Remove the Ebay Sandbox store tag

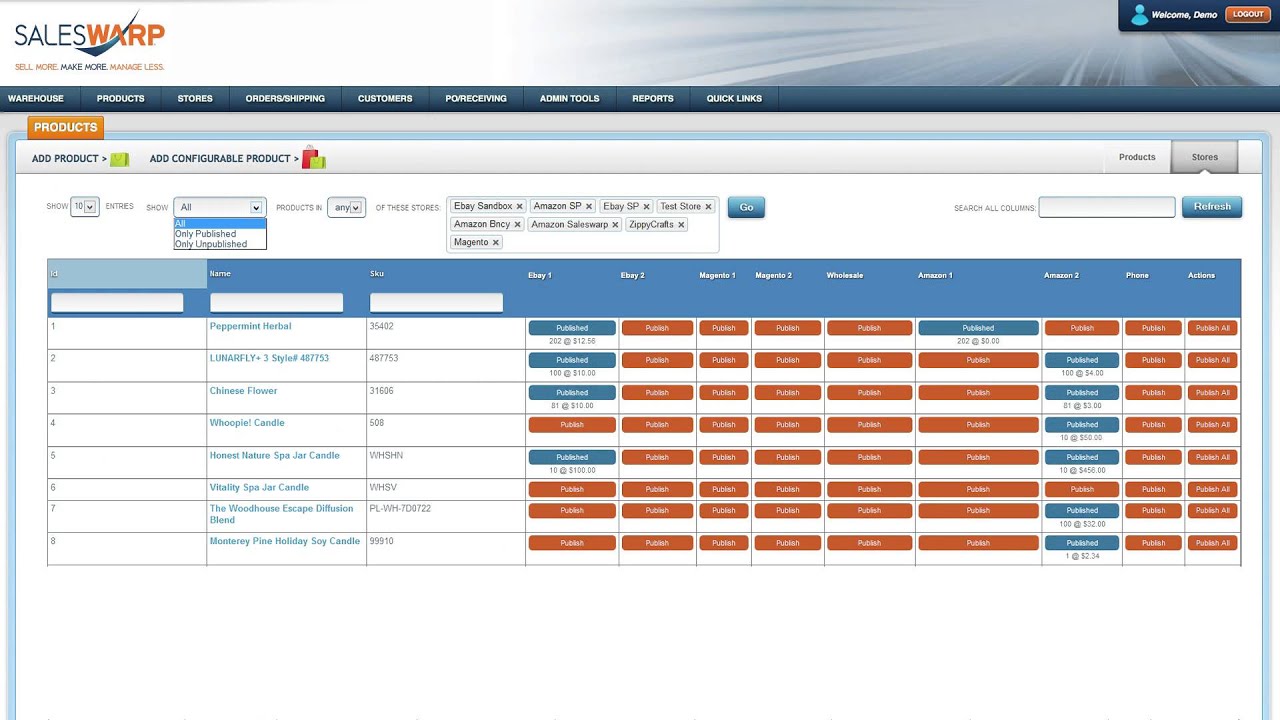coord(519,207)
